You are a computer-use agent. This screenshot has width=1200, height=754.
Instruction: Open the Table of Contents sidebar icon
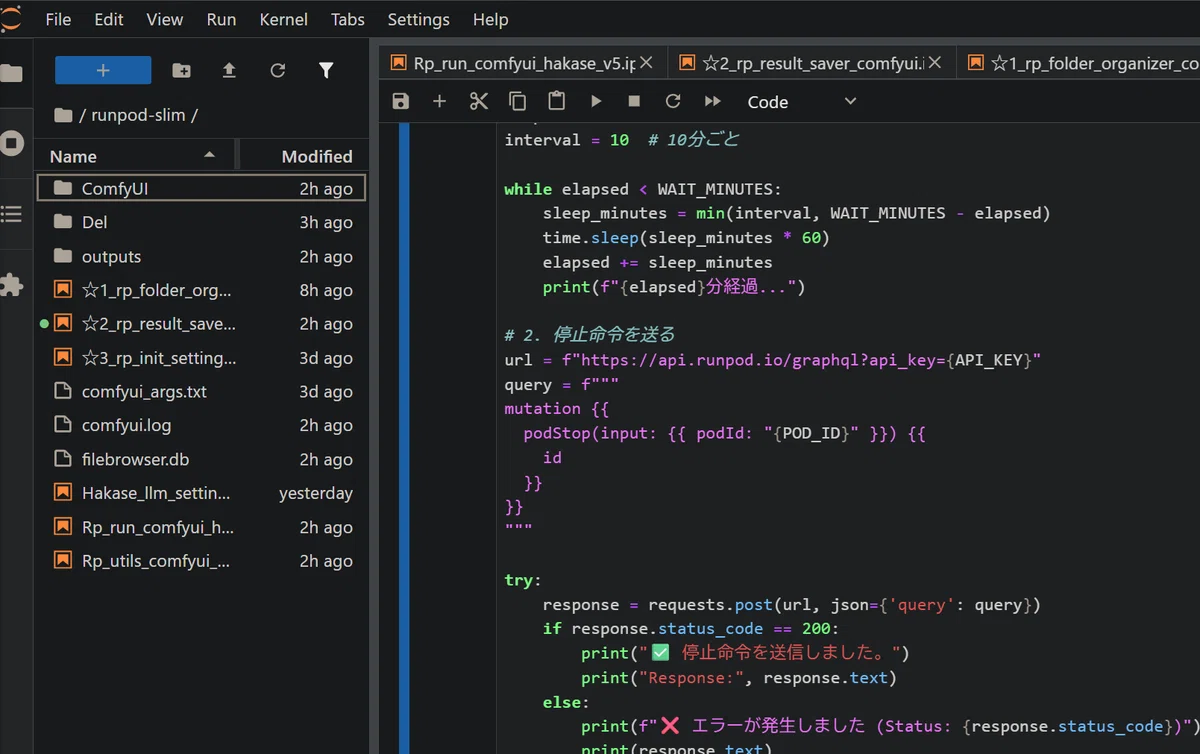click(x=12, y=214)
